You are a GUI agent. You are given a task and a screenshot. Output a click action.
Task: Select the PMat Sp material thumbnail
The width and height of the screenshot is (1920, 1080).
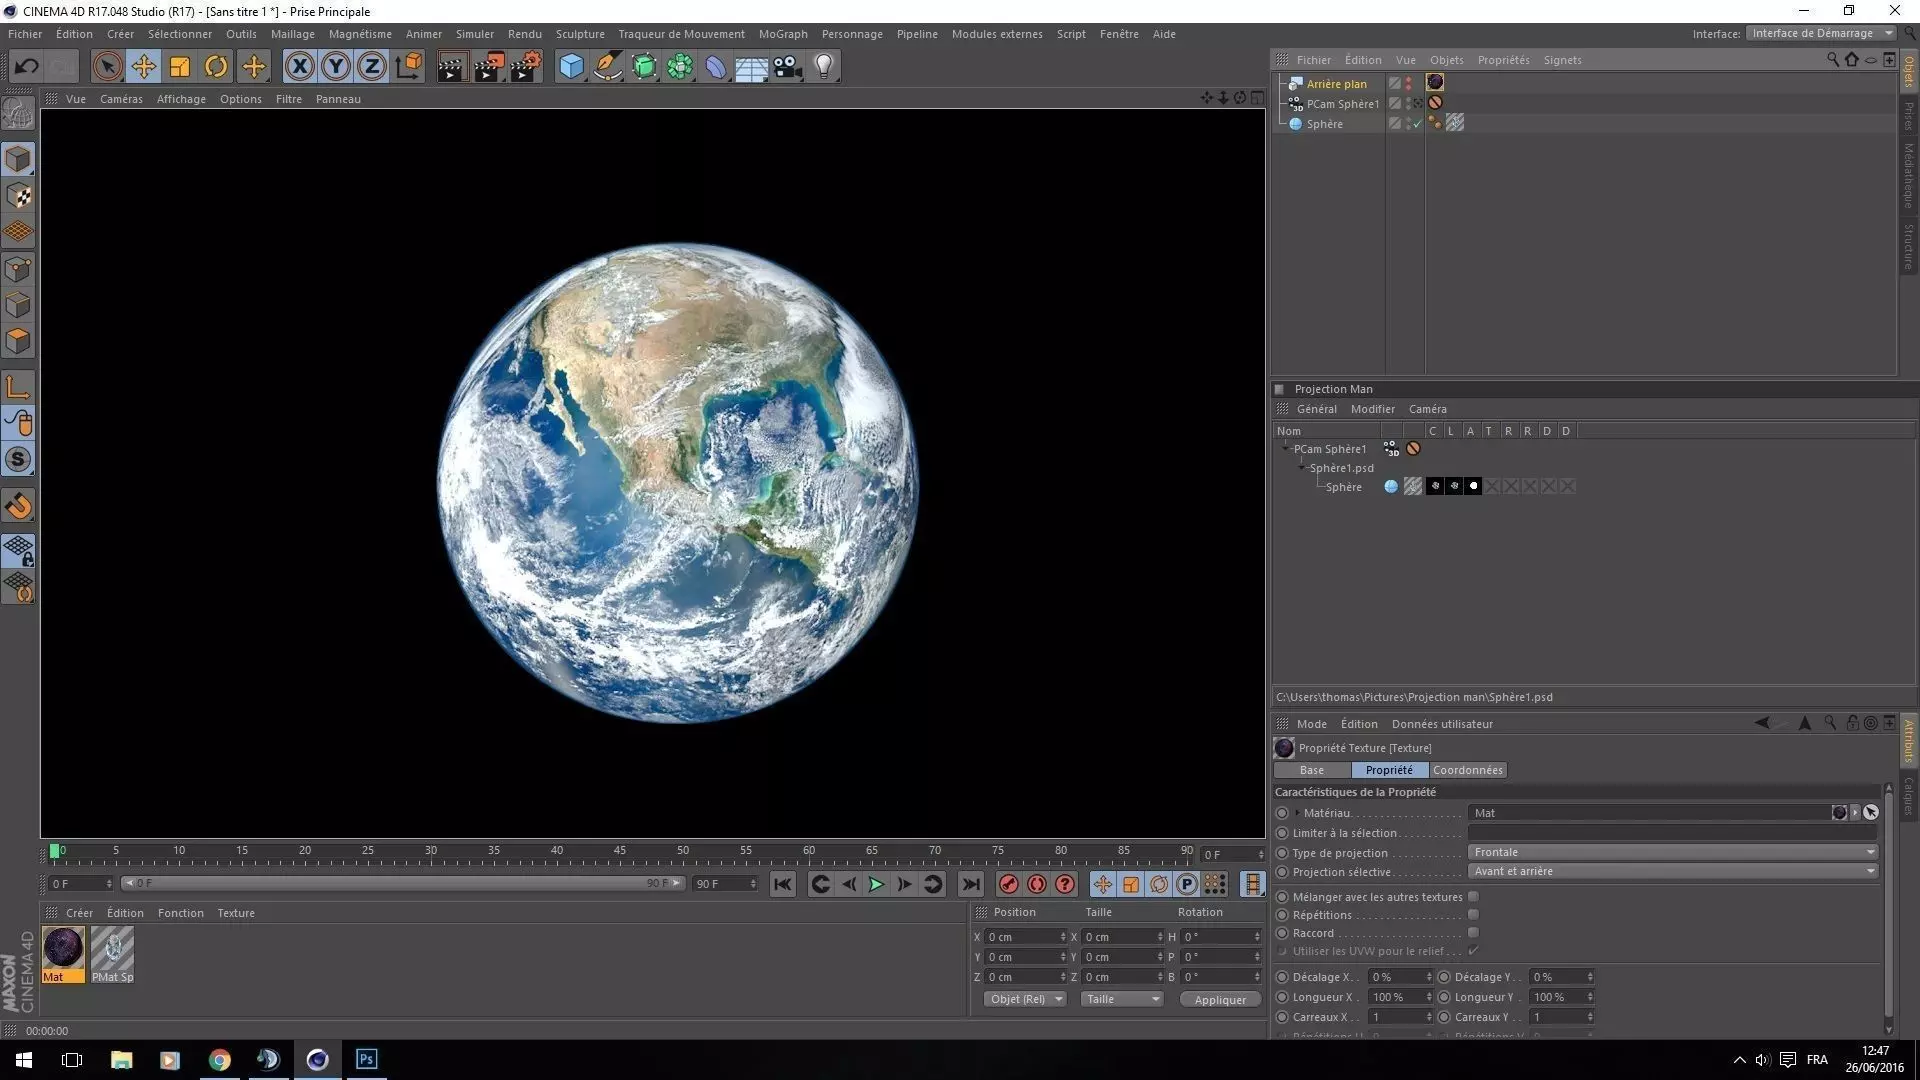(x=112, y=954)
